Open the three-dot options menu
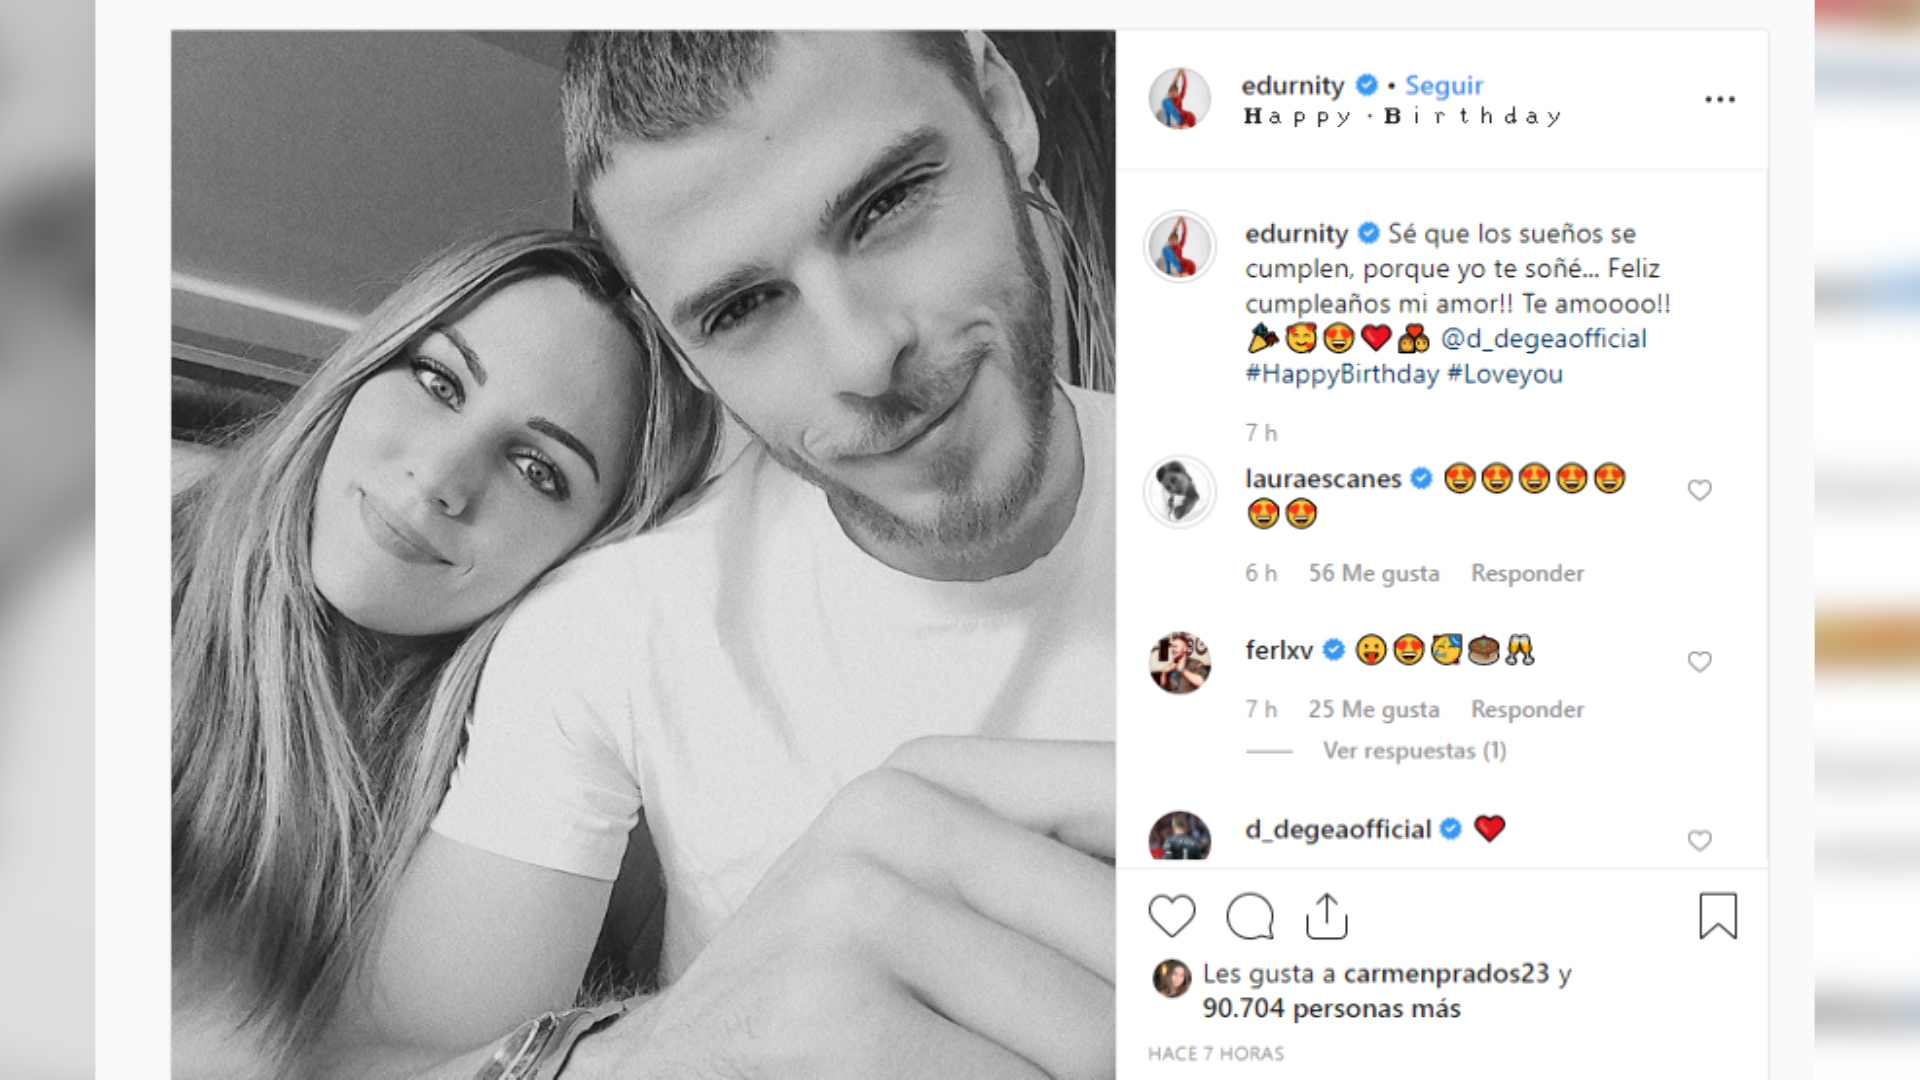The height and width of the screenshot is (1080, 1920). (x=1720, y=99)
